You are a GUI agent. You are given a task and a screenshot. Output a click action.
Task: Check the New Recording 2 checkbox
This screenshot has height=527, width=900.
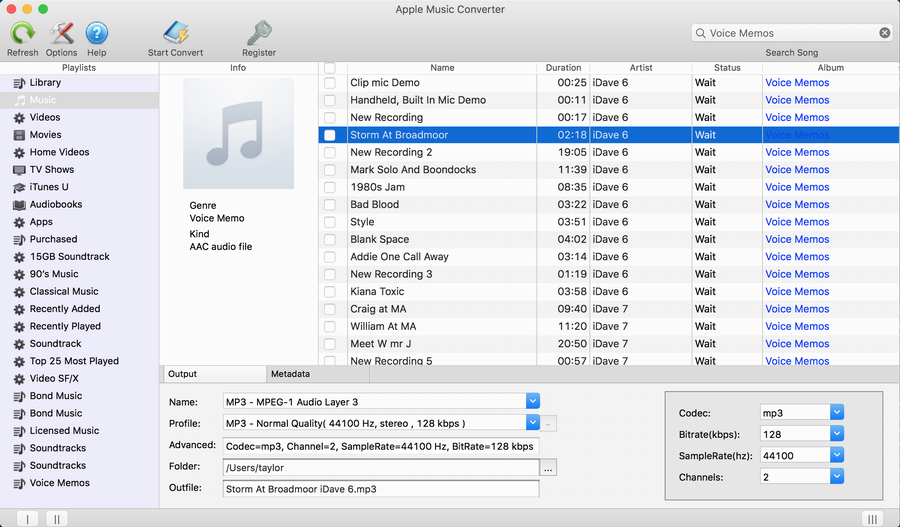(x=329, y=153)
